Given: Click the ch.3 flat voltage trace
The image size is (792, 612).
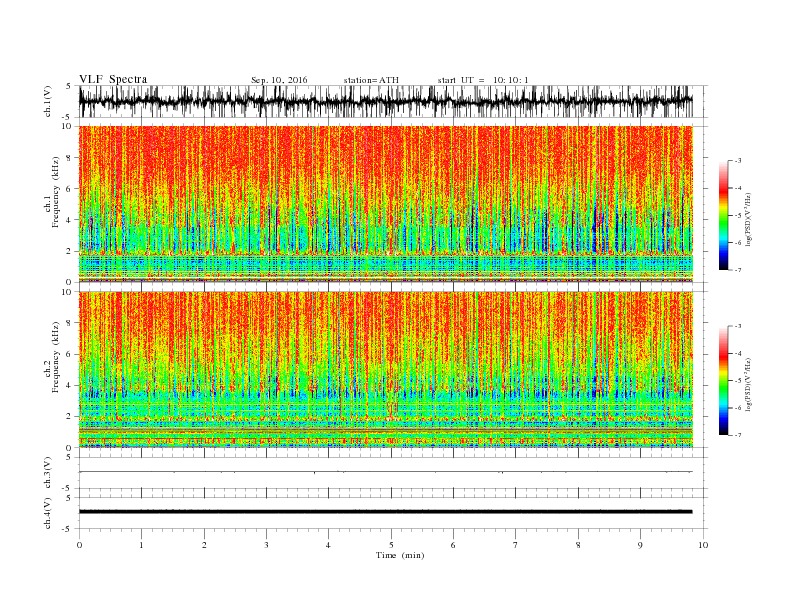Looking at the screenshot, I should coord(386,472).
